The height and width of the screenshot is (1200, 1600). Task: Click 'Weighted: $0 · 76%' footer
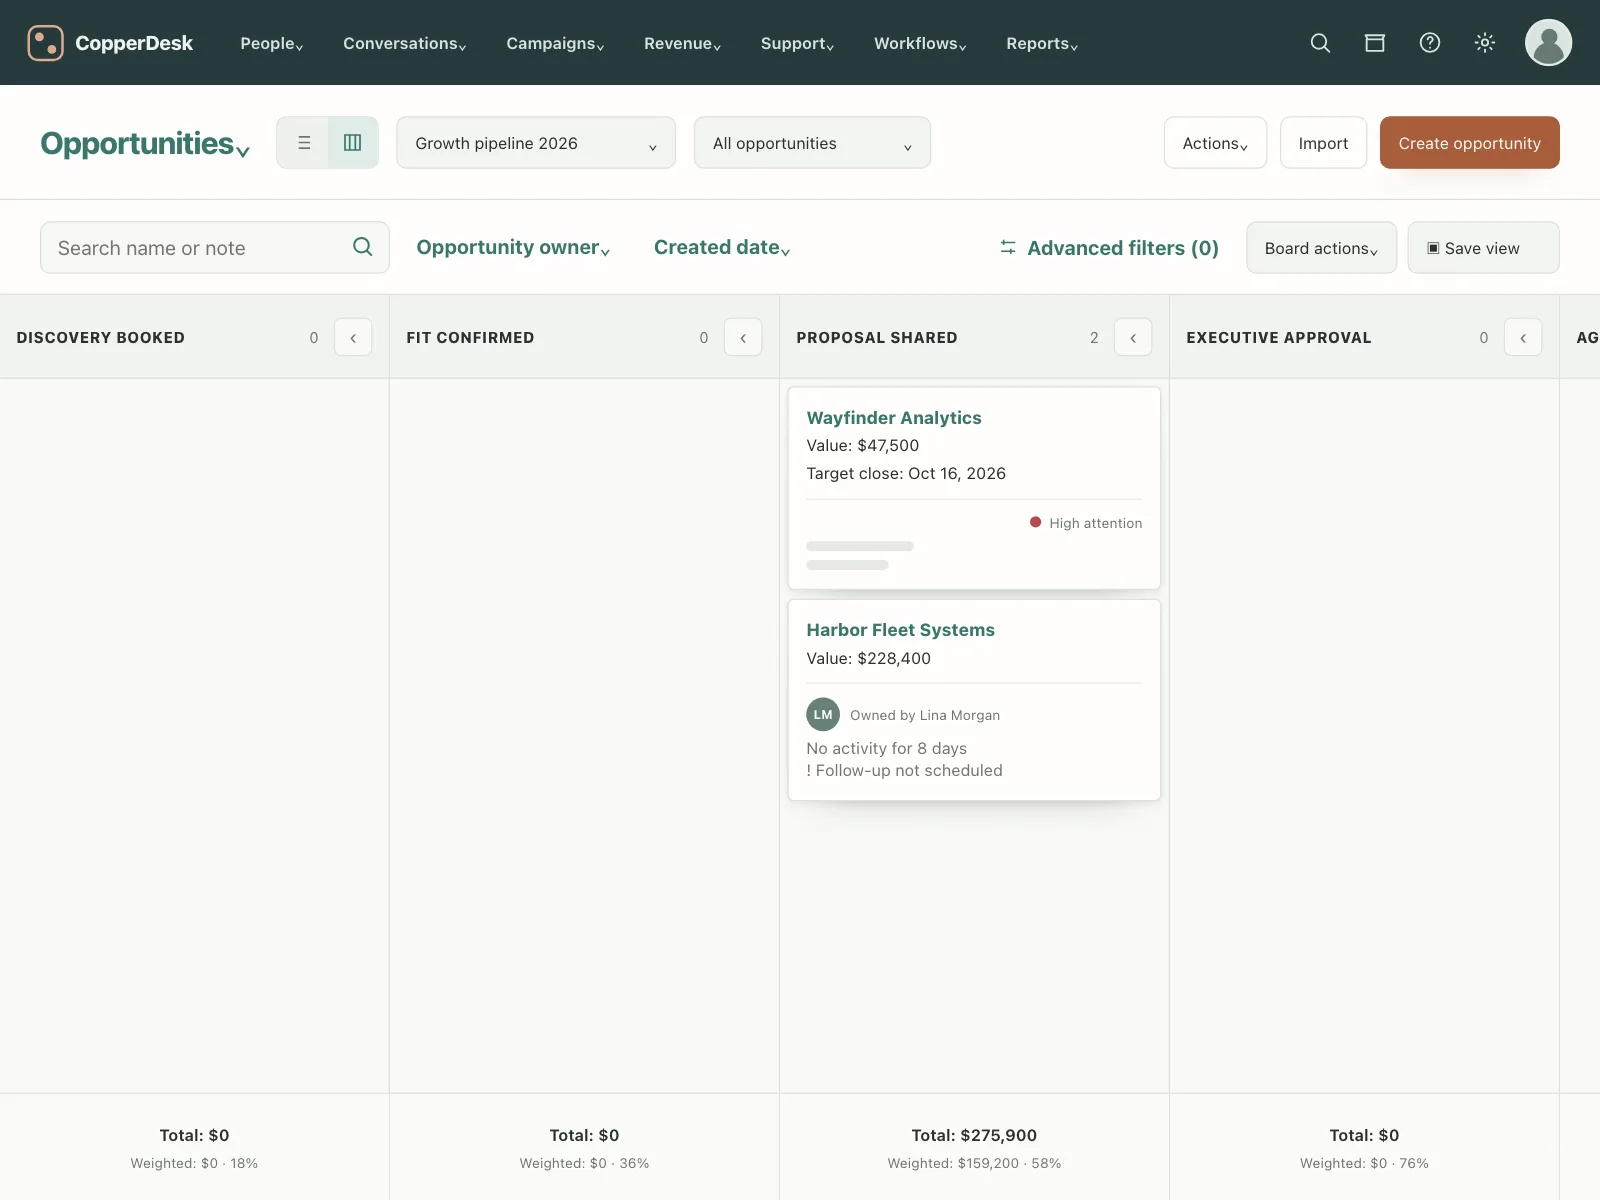click(x=1364, y=1163)
